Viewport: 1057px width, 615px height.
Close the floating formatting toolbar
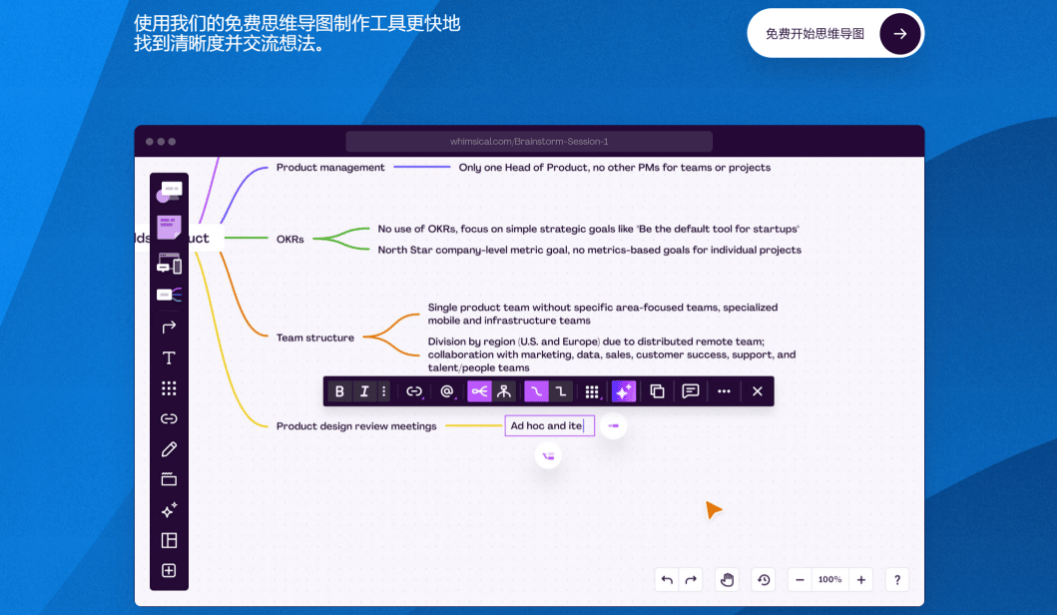758,392
